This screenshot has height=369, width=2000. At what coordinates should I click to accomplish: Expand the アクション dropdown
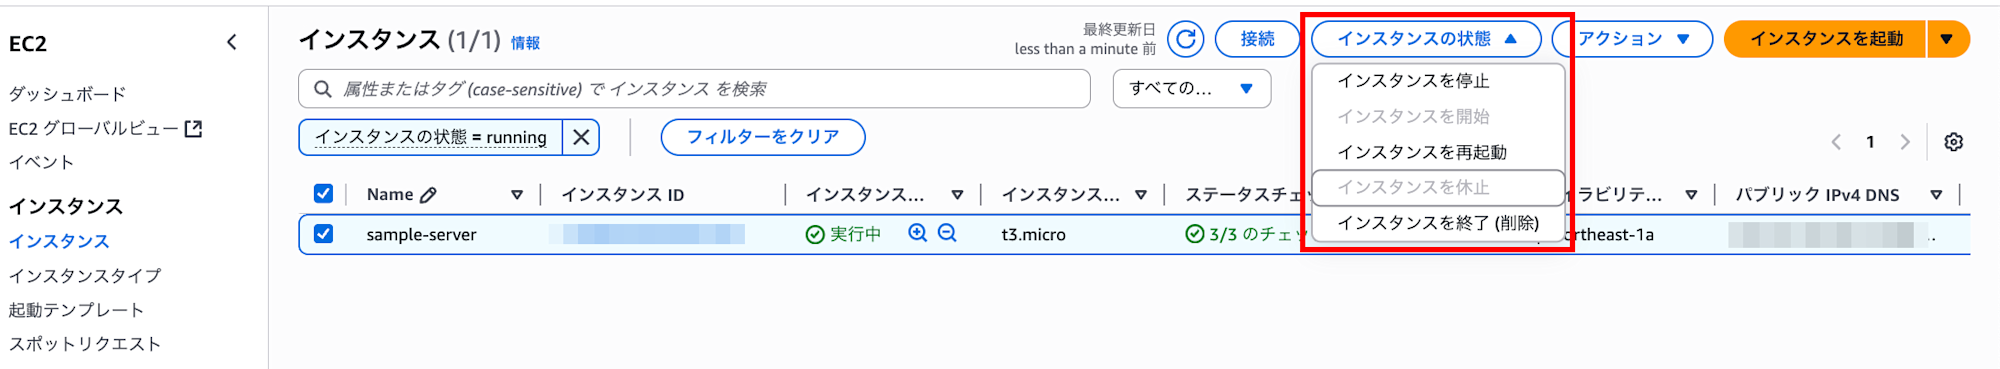[1633, 39]
